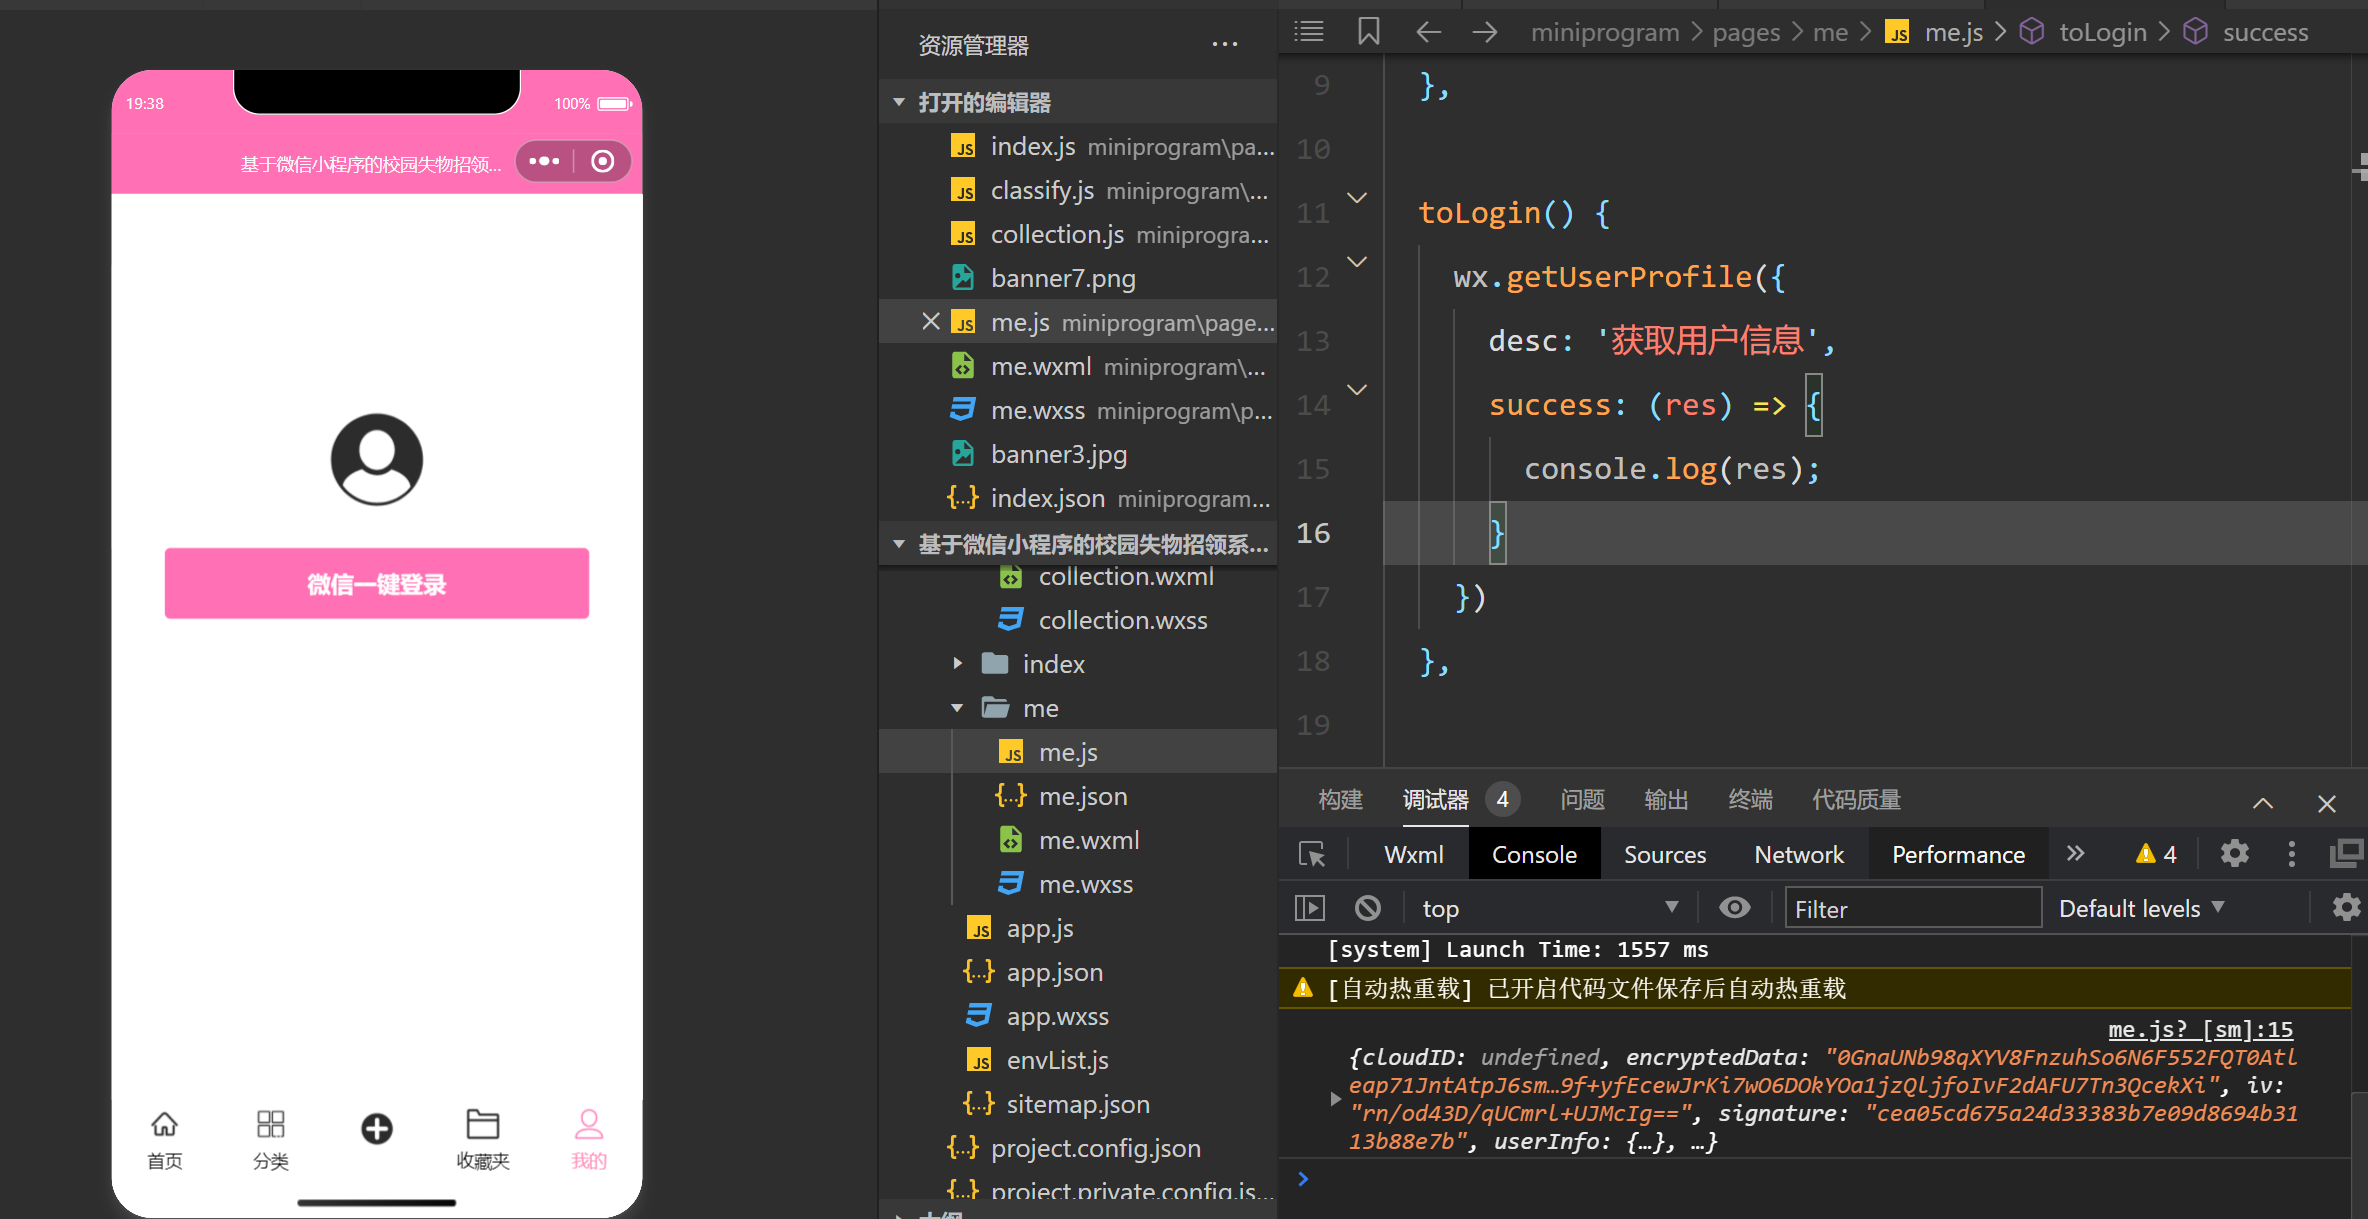Open the miniprogram capsule menu dots
Viewport: 2368px width, 1219px height.
(545, 161)
